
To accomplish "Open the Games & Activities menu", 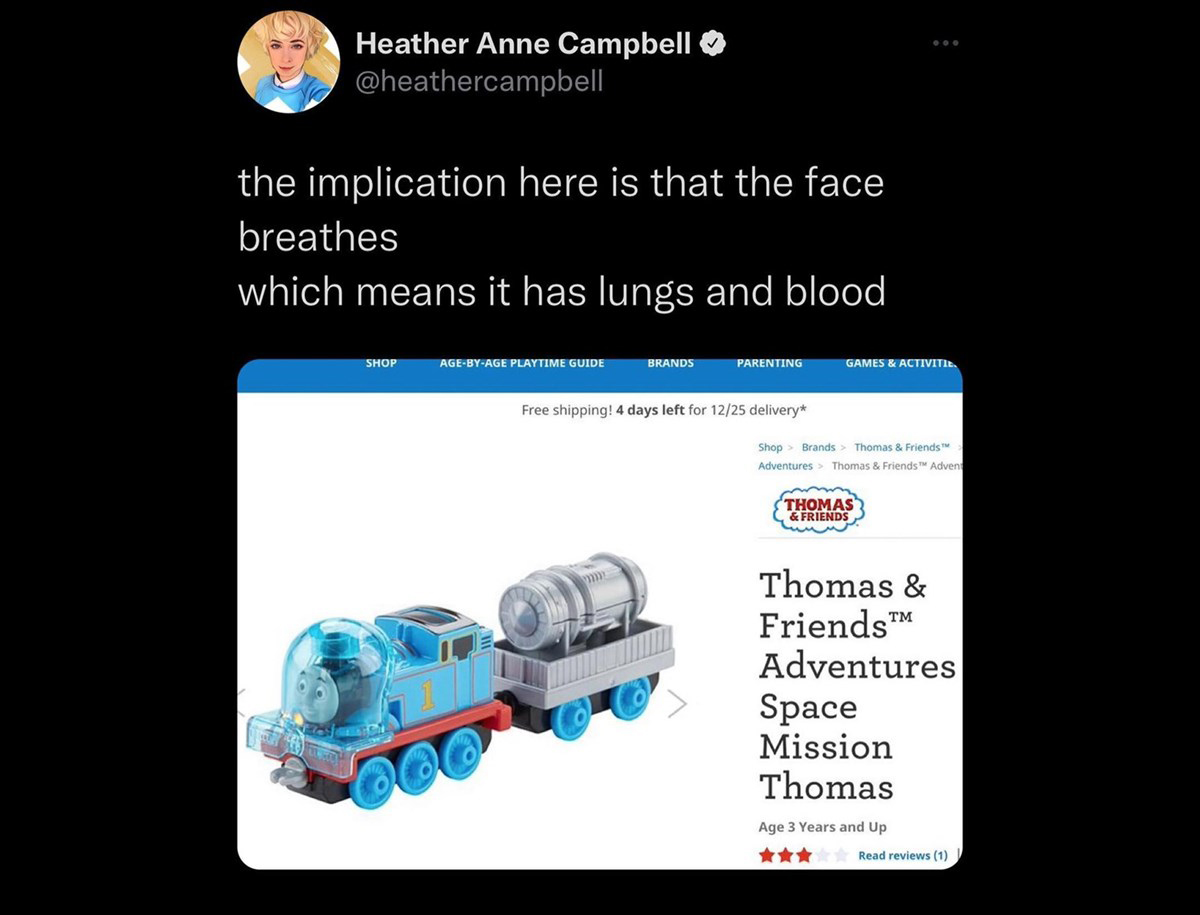I will 902,363.
